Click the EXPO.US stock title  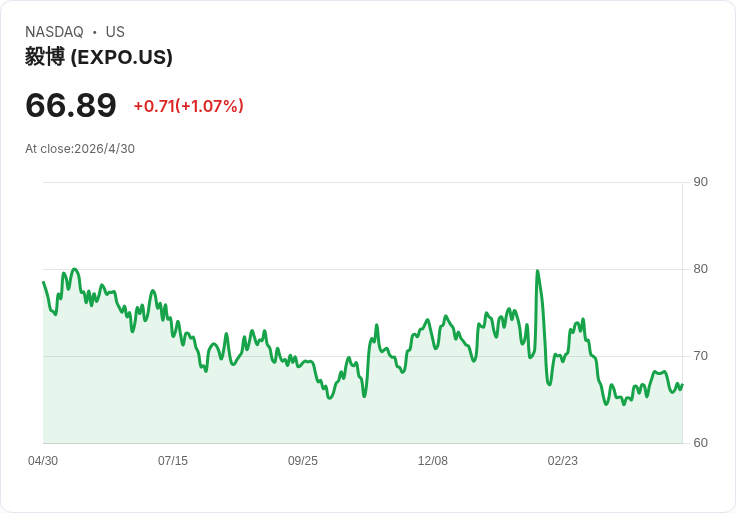[99, 57]
